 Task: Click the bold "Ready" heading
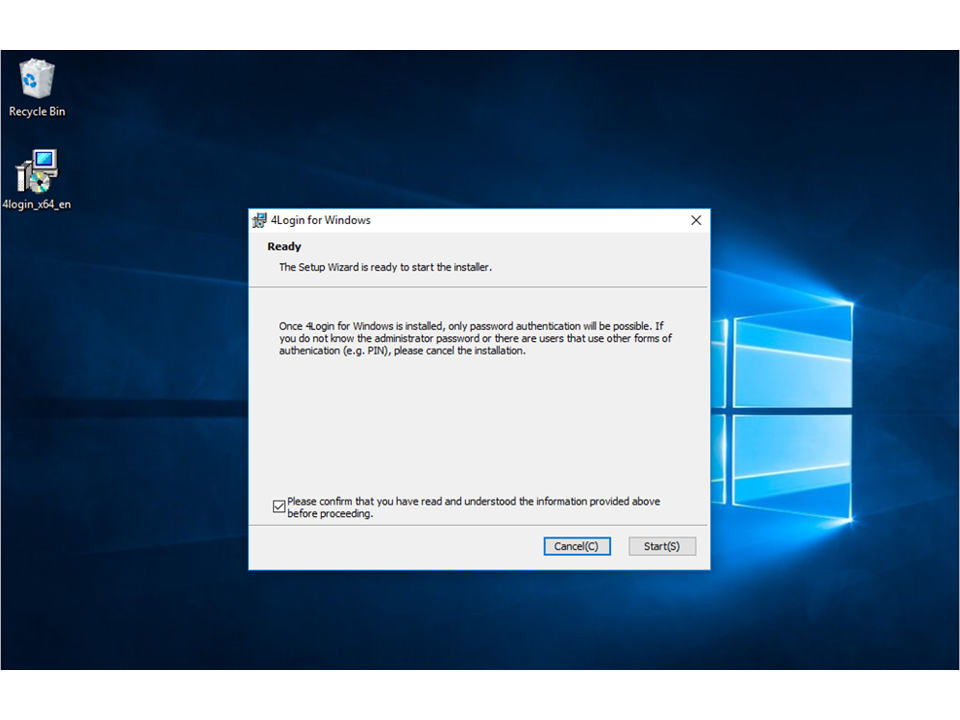point(284,247)
